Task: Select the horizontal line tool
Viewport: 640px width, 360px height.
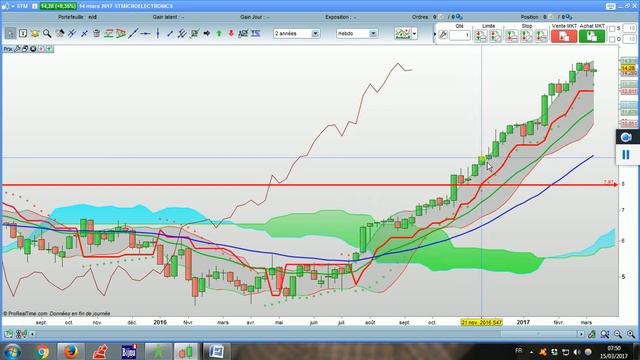Action: [145, 33]
